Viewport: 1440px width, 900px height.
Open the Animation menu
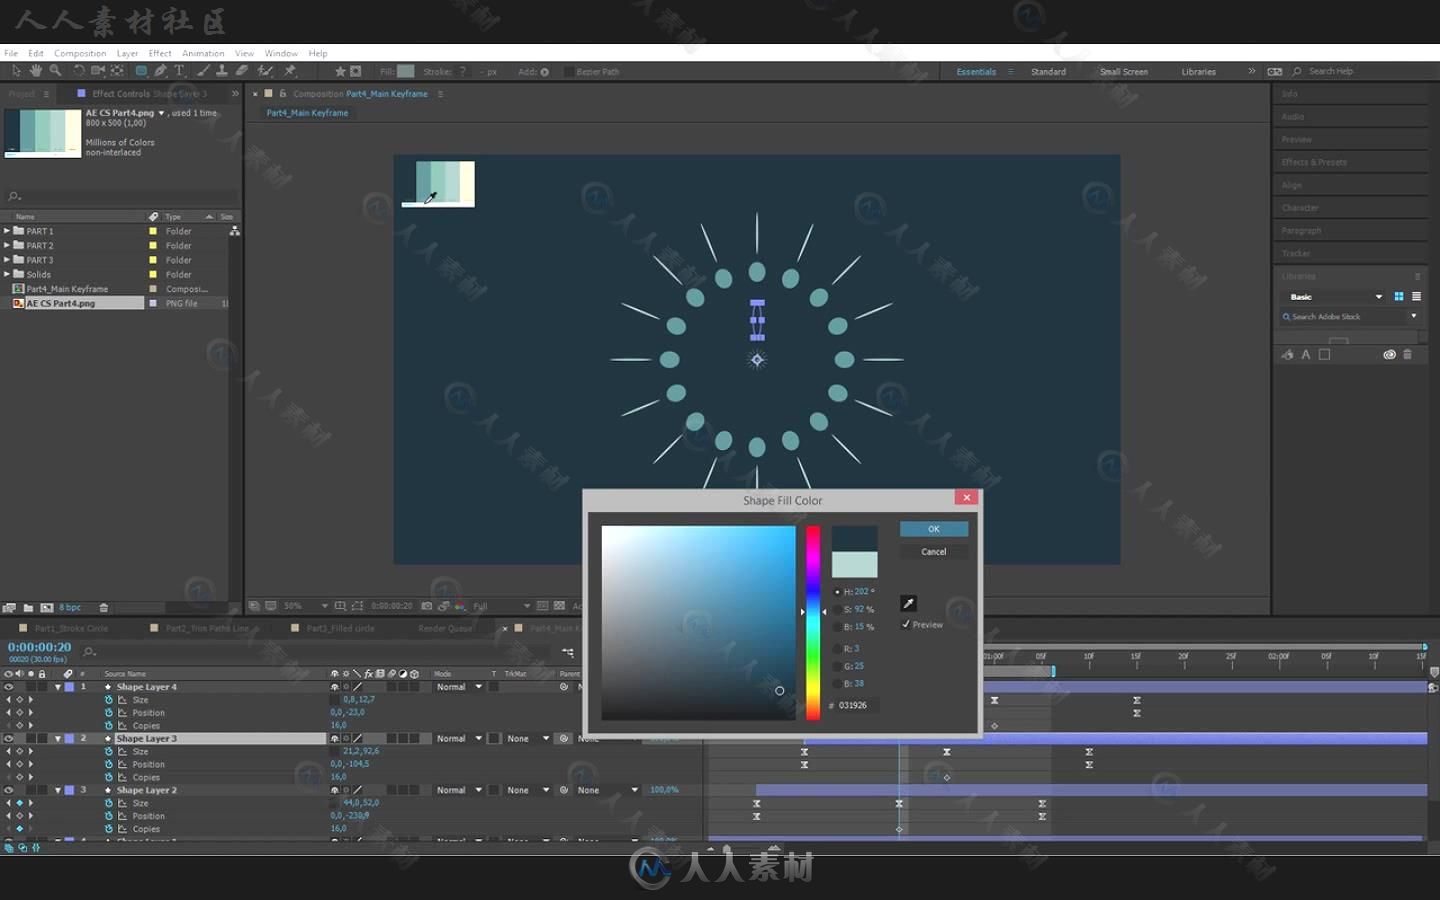(203, 53)
